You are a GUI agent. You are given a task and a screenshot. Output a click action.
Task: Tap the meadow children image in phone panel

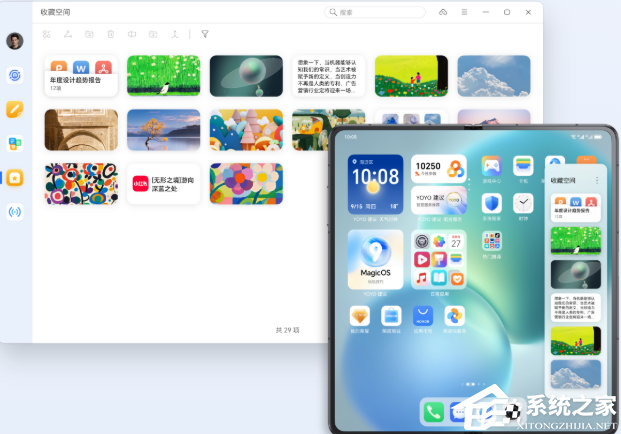click(576, 341)
